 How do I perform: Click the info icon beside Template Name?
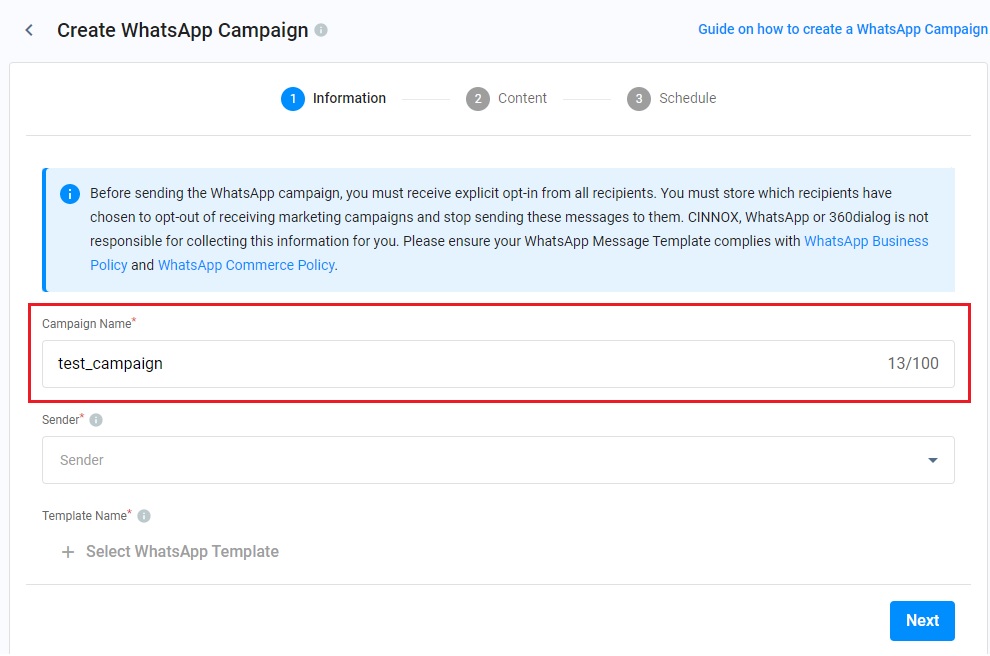pyautogui.click(x=142, y=516)
